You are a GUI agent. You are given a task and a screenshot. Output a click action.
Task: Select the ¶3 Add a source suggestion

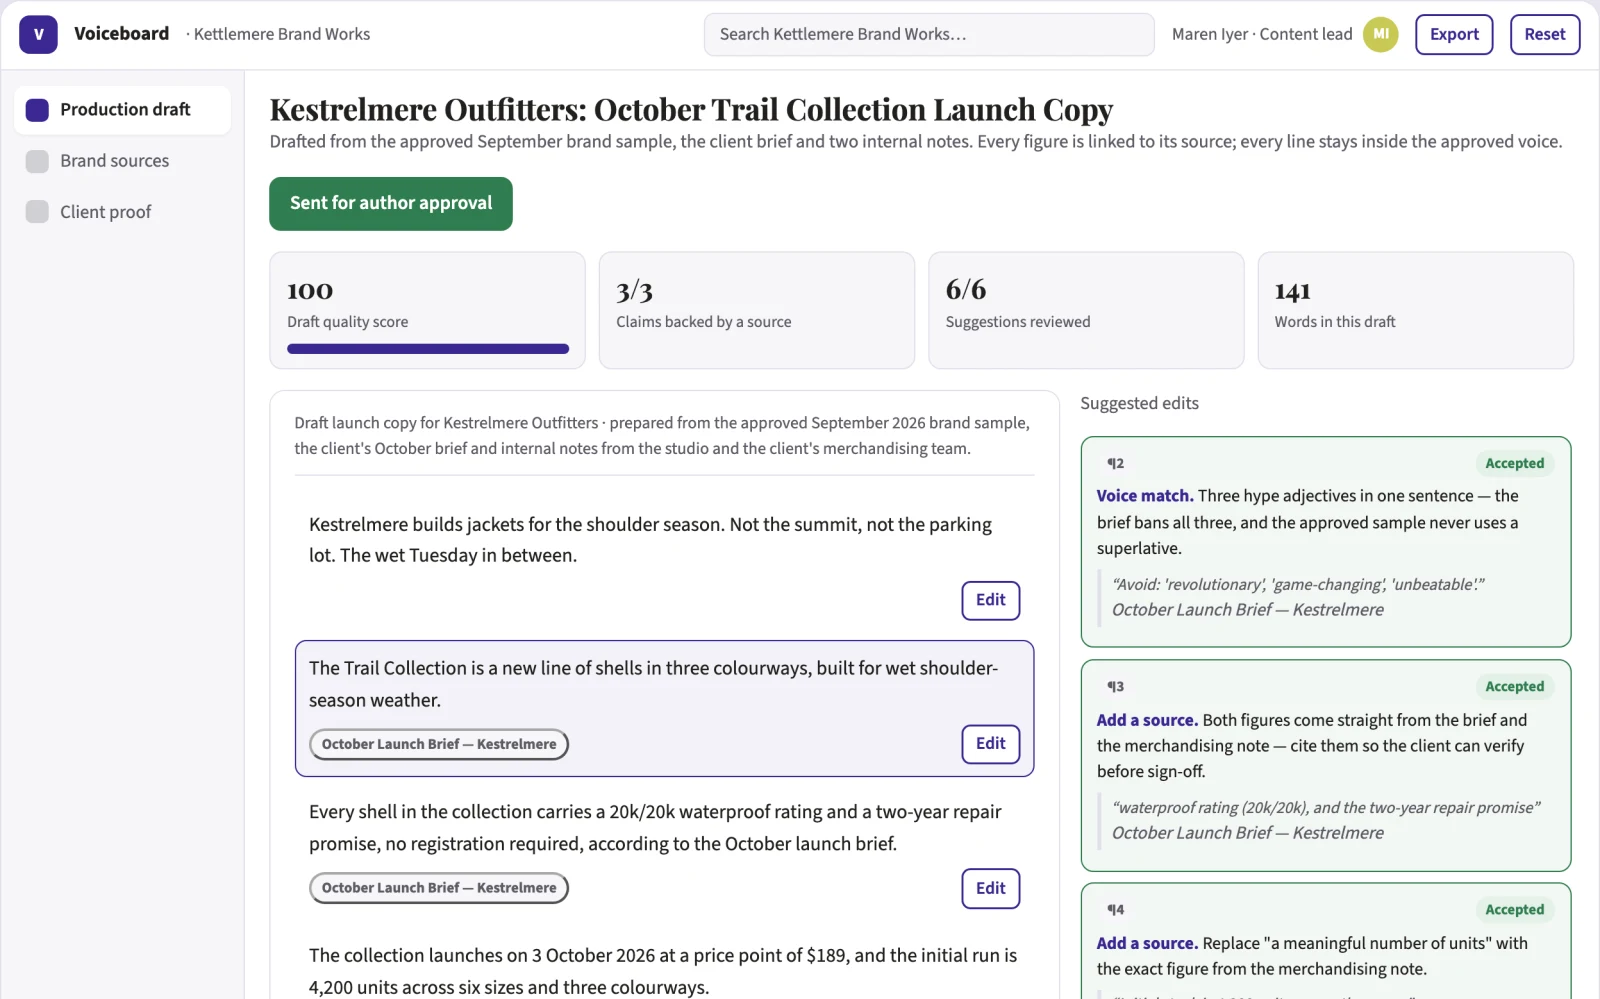pos(1326,765)
